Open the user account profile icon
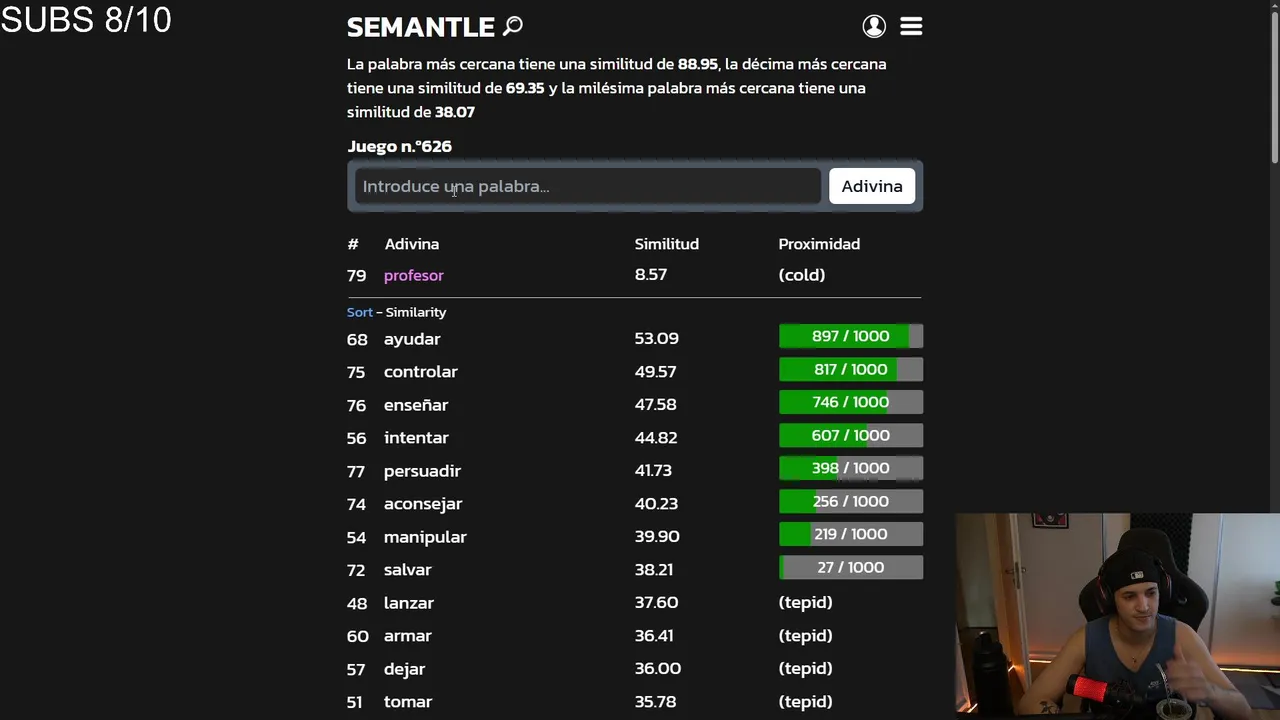The image size is (1280, 720). click(874, 26)
